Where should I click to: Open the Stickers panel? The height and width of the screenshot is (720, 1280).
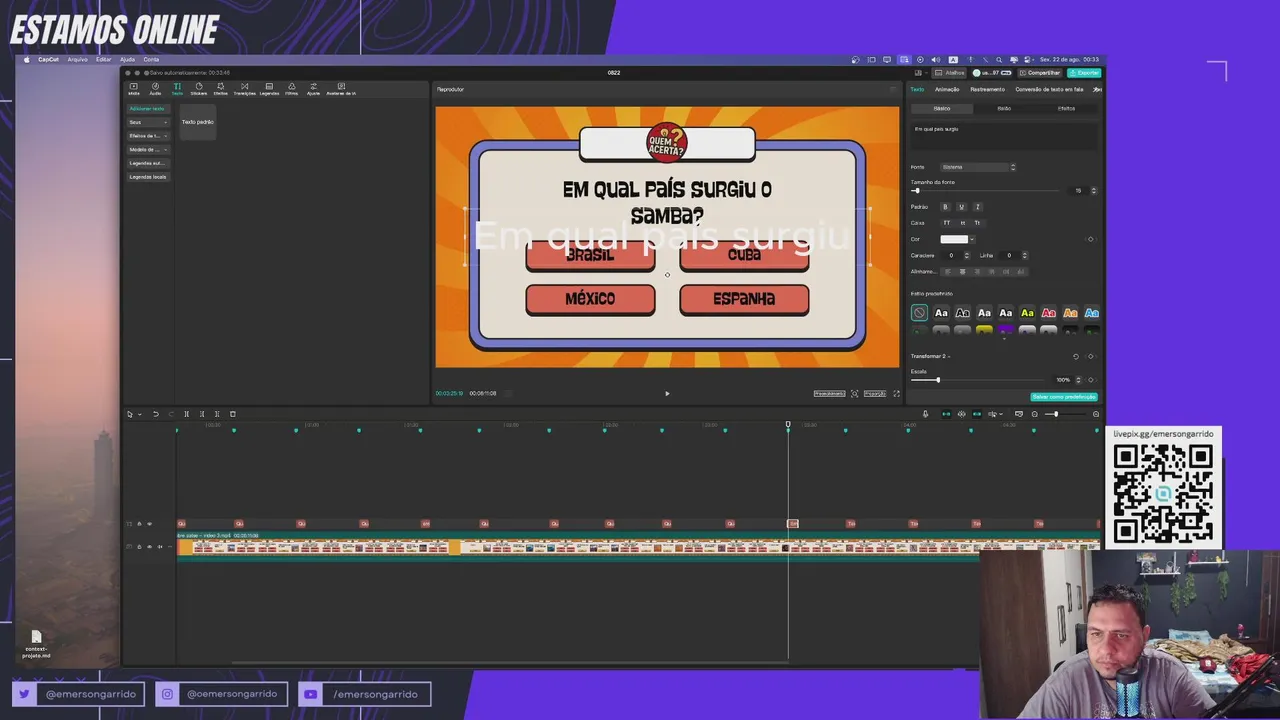click(199, 89)
